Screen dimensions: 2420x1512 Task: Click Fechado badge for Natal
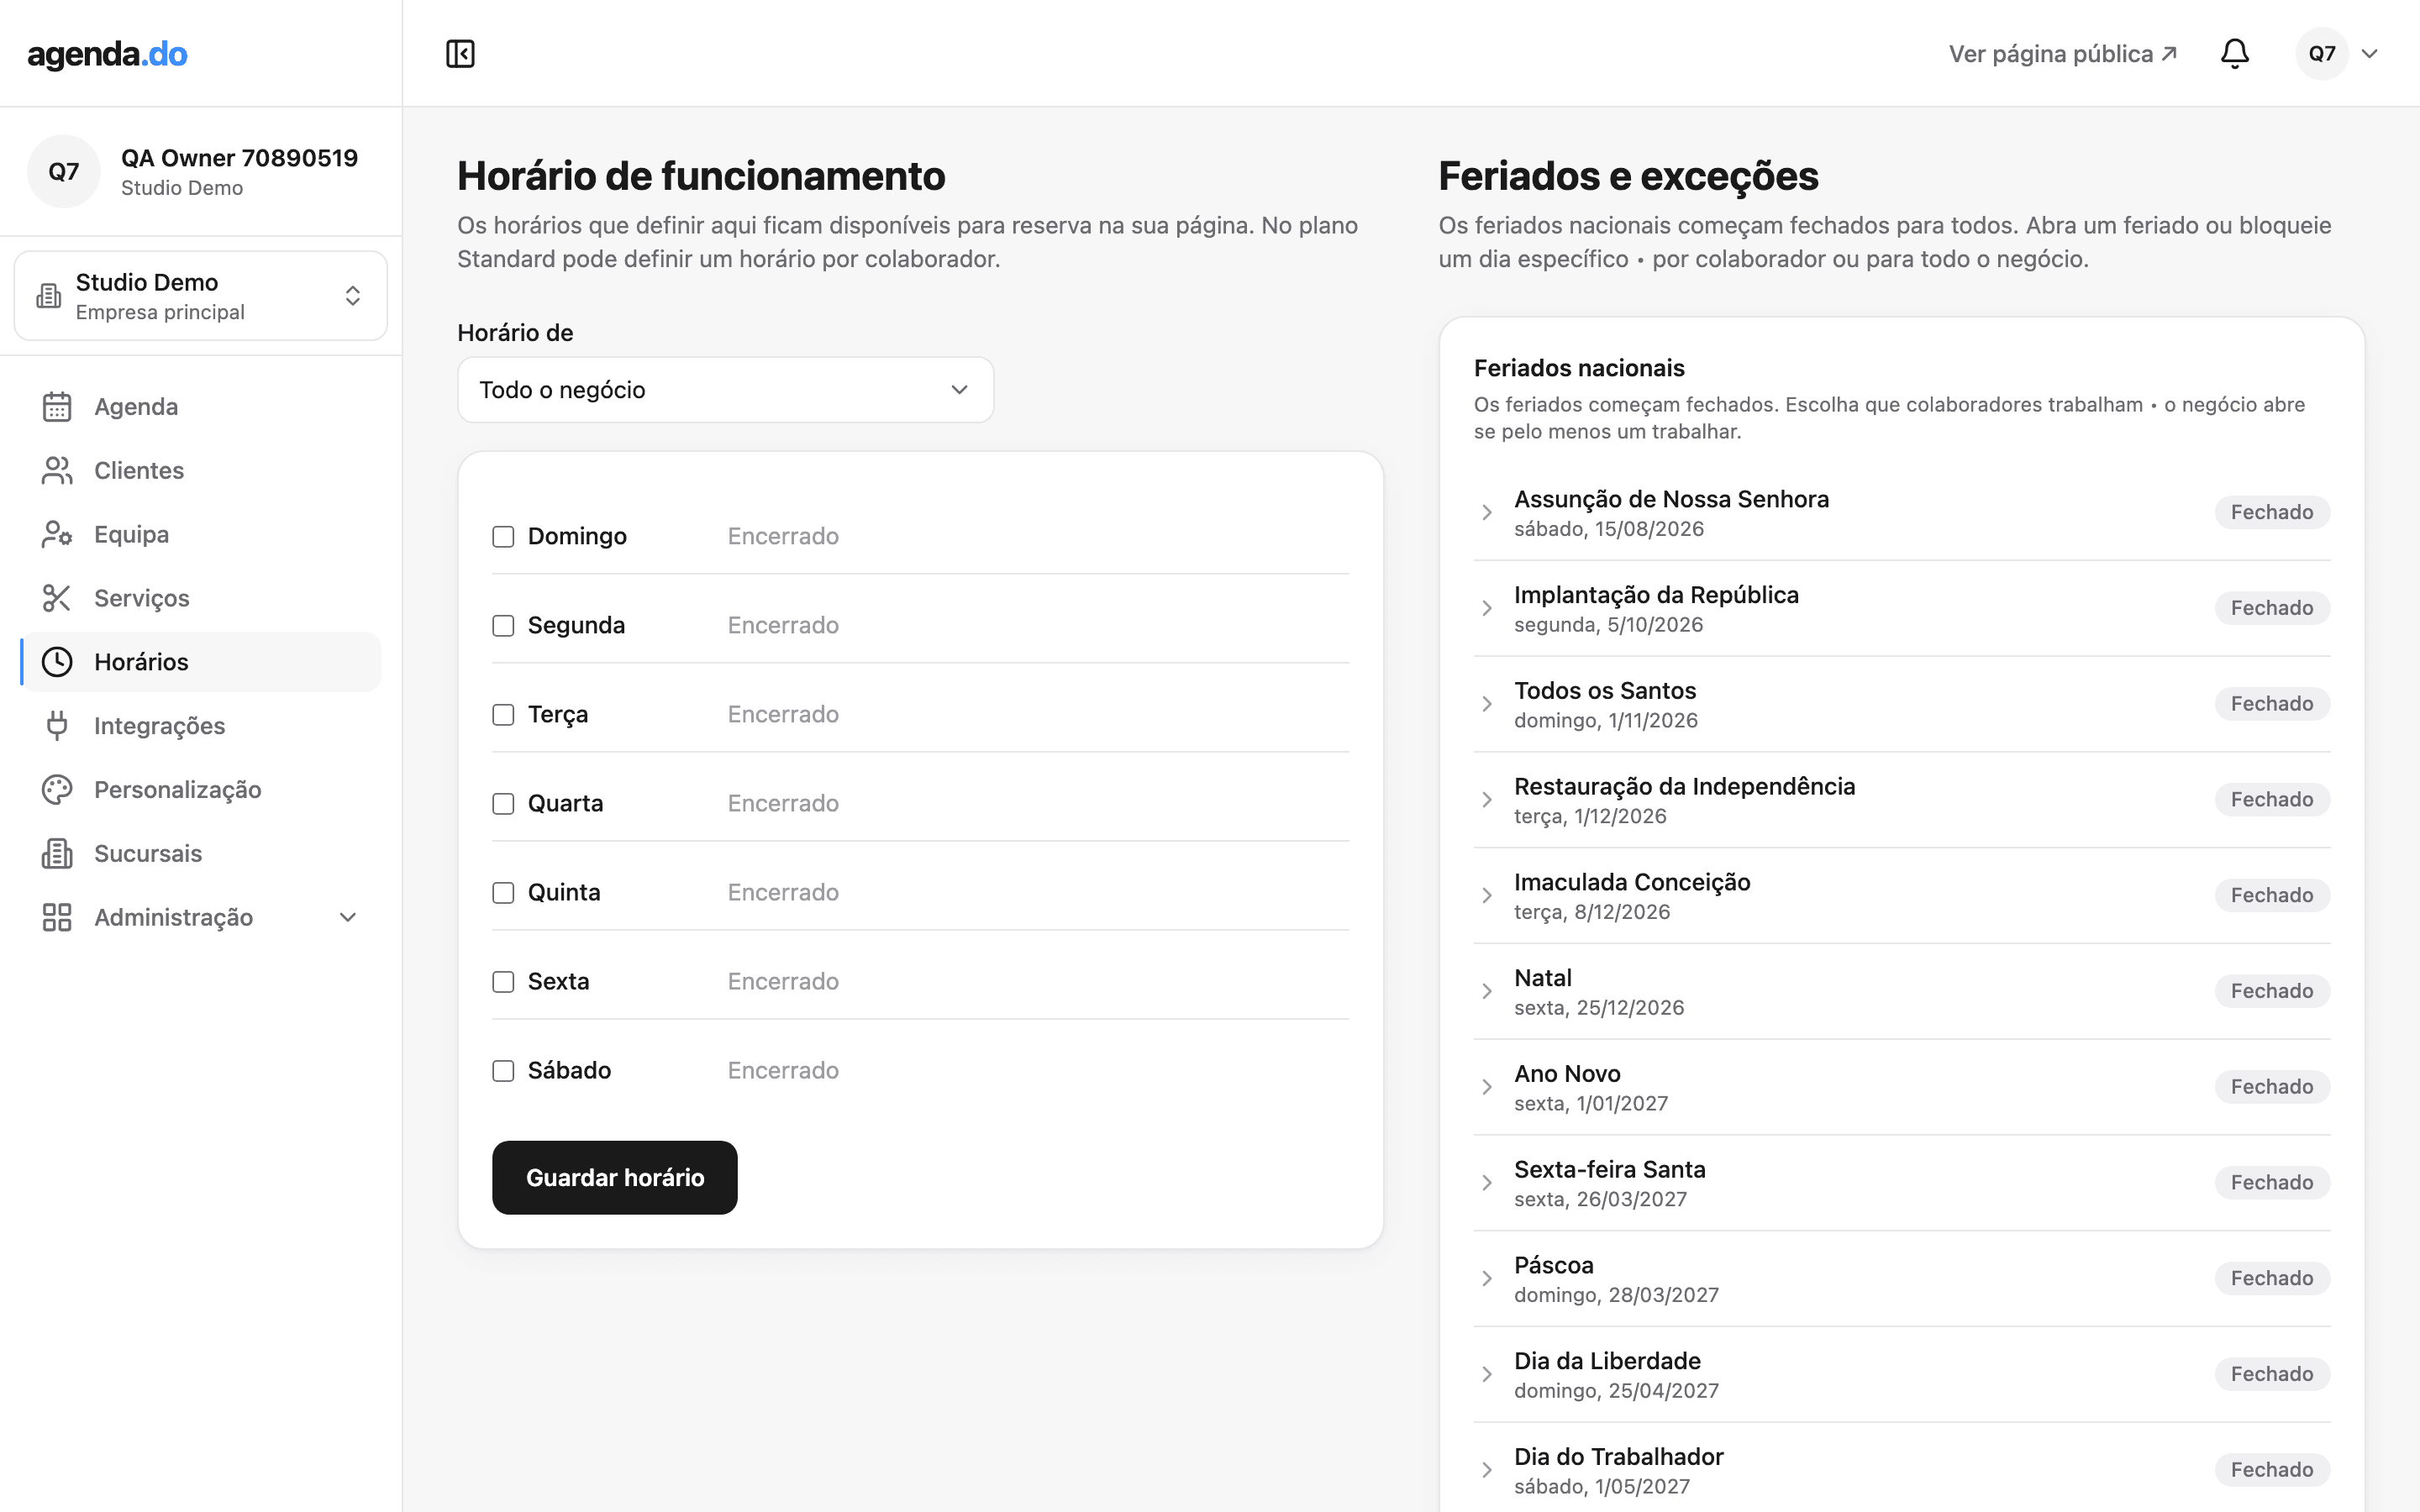pyautogui.click(x=2272, y=992)
